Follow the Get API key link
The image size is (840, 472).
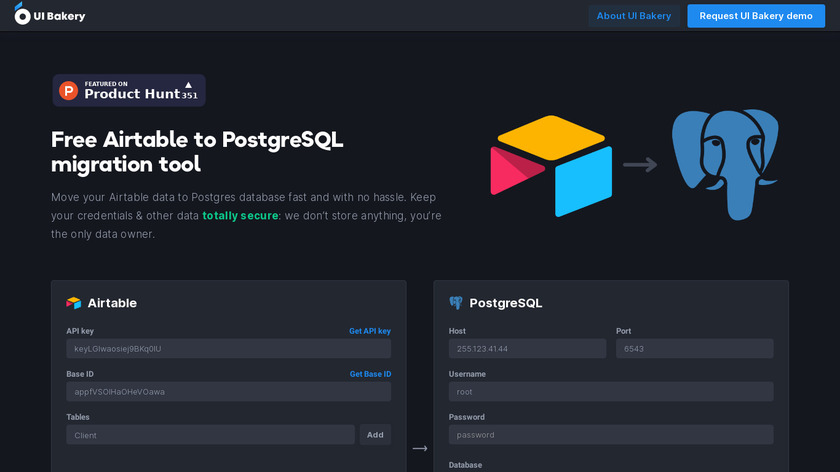point(370,331)
